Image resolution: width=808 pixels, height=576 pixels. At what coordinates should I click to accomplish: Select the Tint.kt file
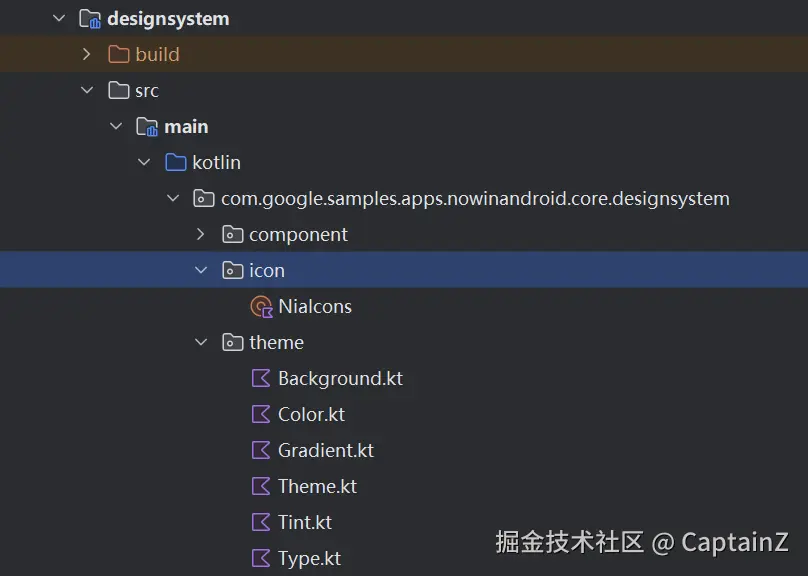coord(305,522)
